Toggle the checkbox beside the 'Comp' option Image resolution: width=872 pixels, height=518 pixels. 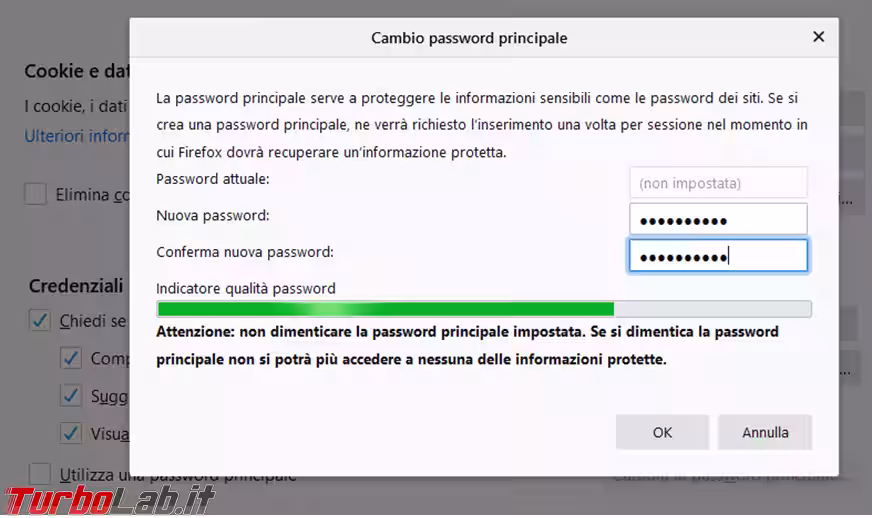pos(70,358)
